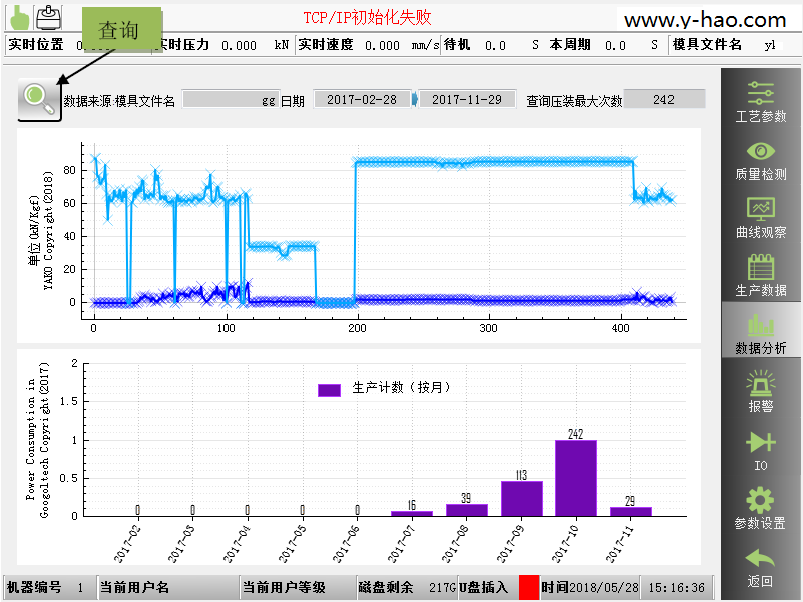The height and width of the screenshot is (602, 803).
Task: Open 参数设置 gear settings
Action: coord(760,507)
